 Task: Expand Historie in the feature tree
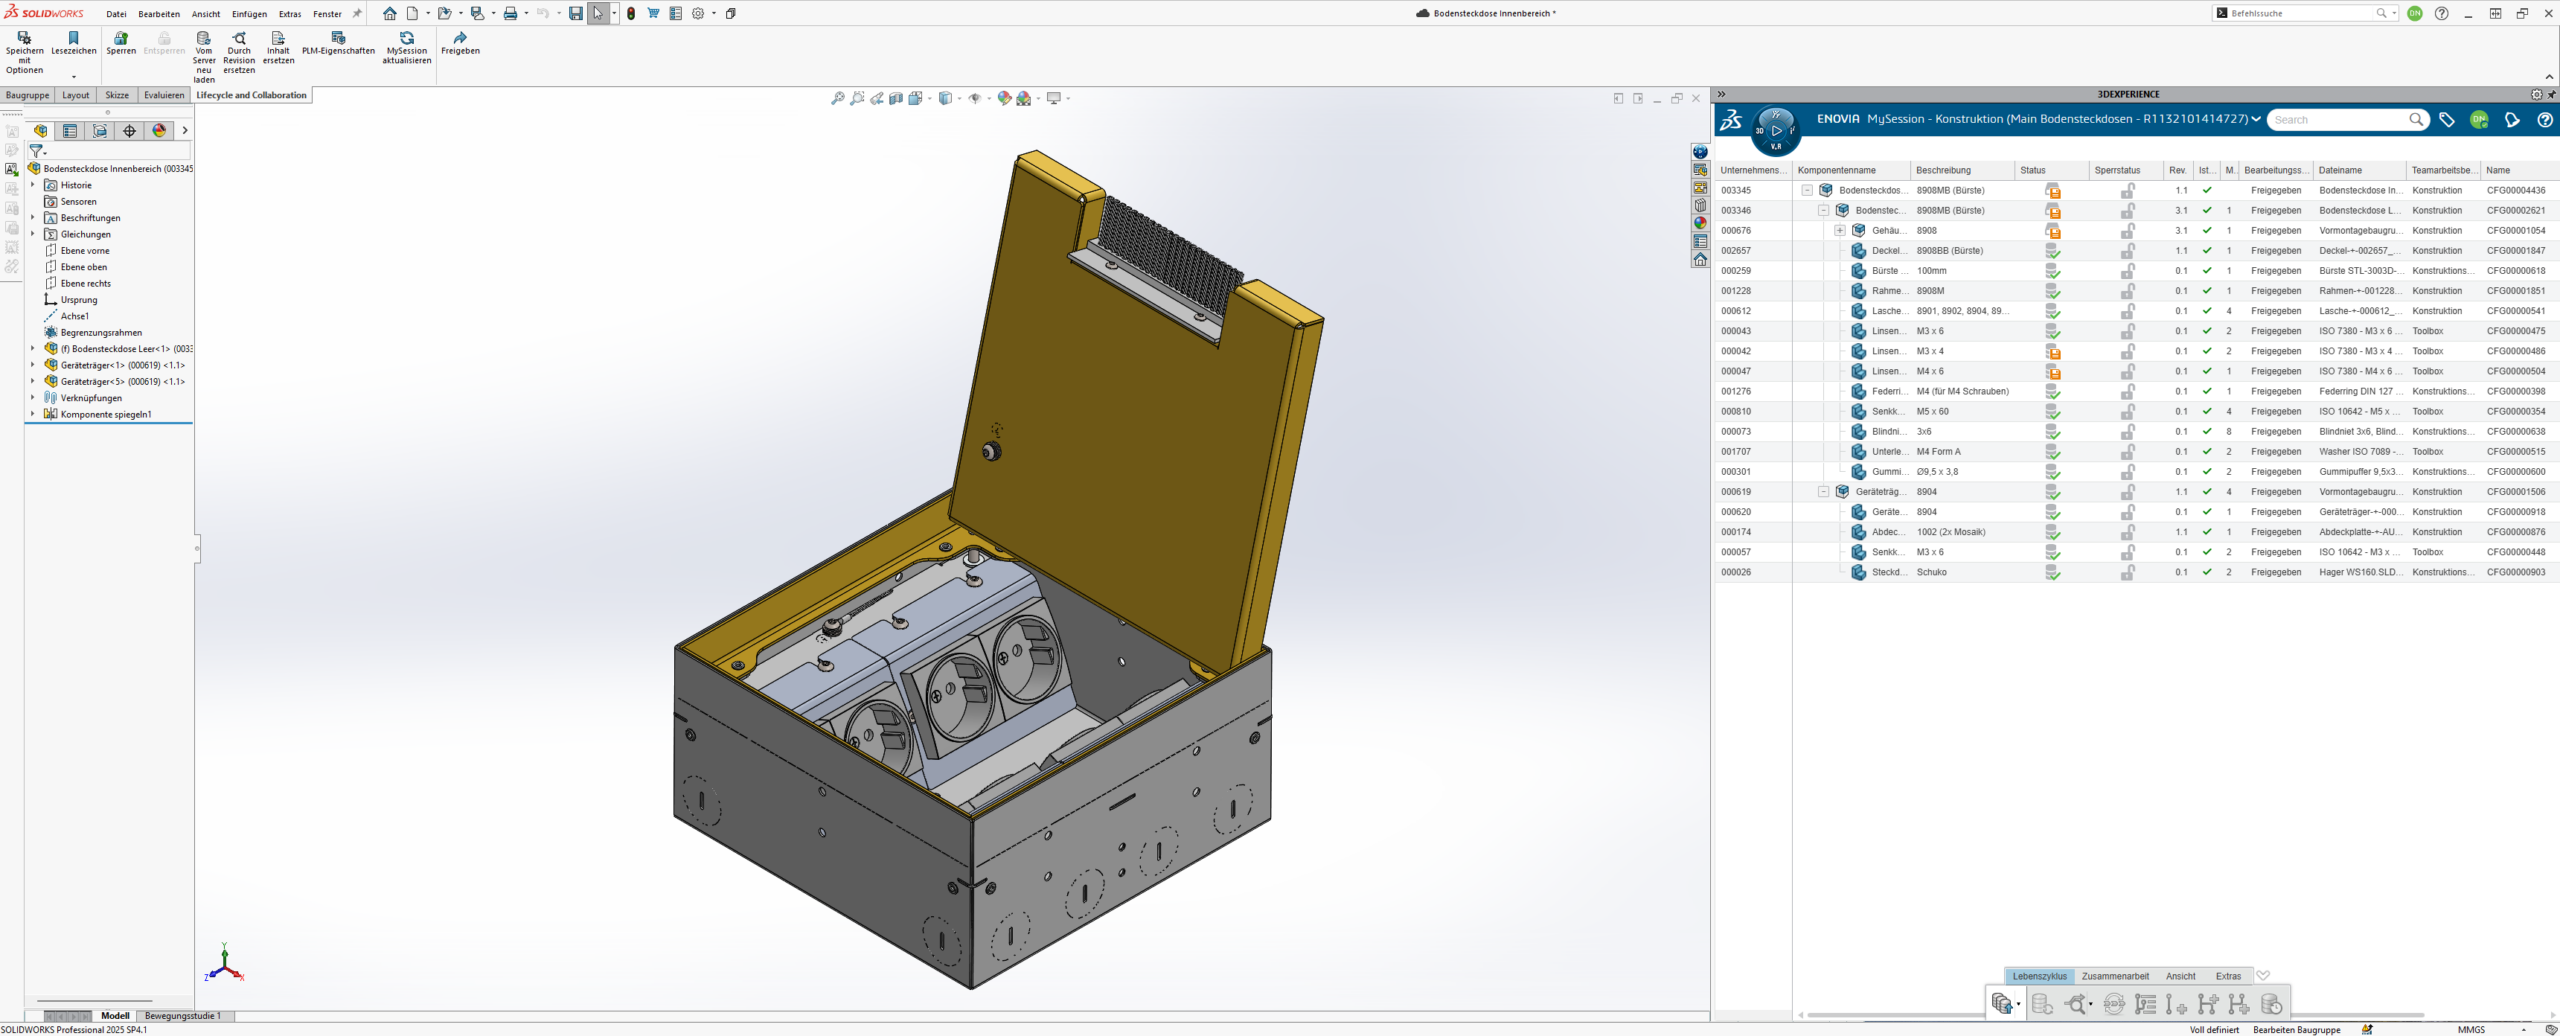[x=33, y=185]
